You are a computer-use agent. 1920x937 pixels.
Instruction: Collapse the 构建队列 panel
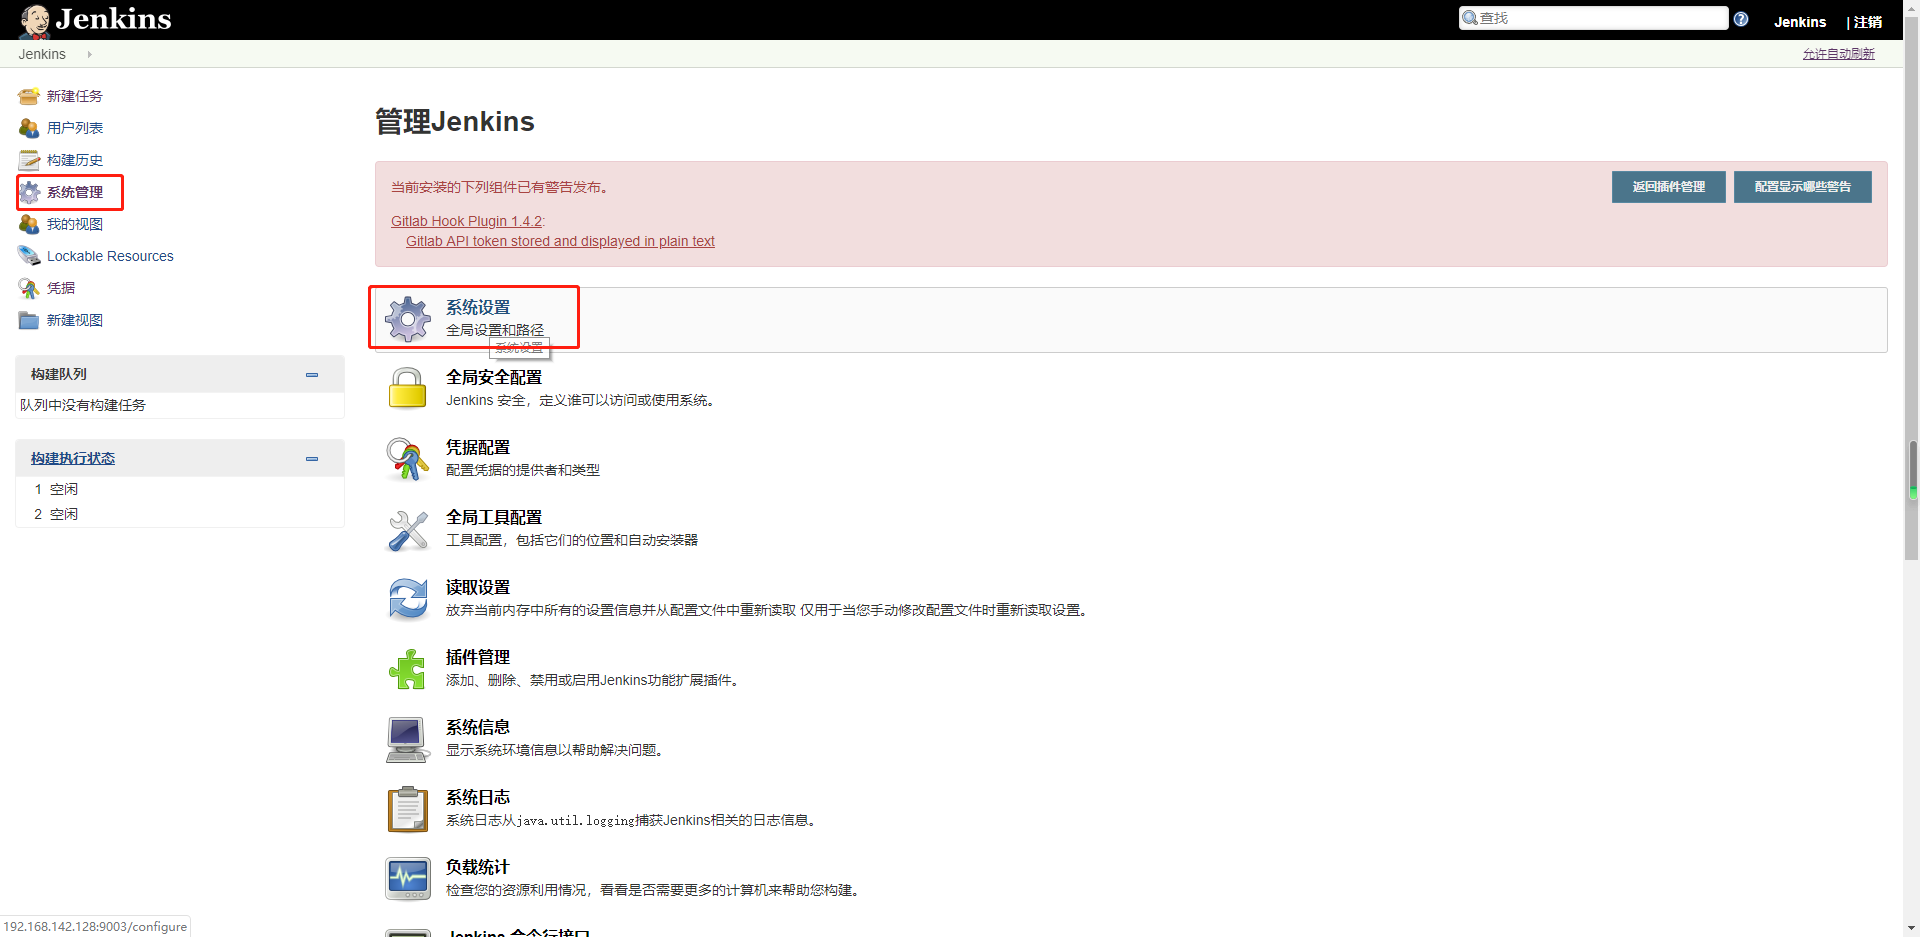(x=312, y=374)
